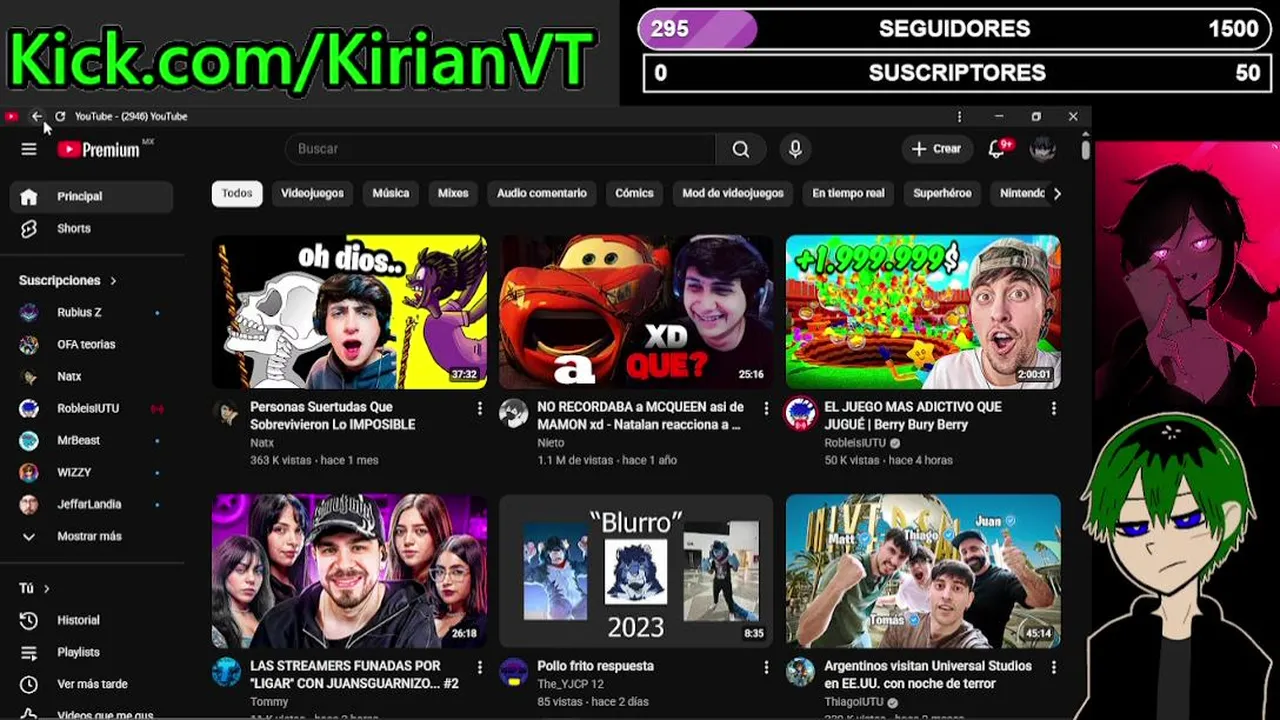Play the +1.999.999$ Berry thumbnail
1280x720 pixels.
(x=923, y=312)
